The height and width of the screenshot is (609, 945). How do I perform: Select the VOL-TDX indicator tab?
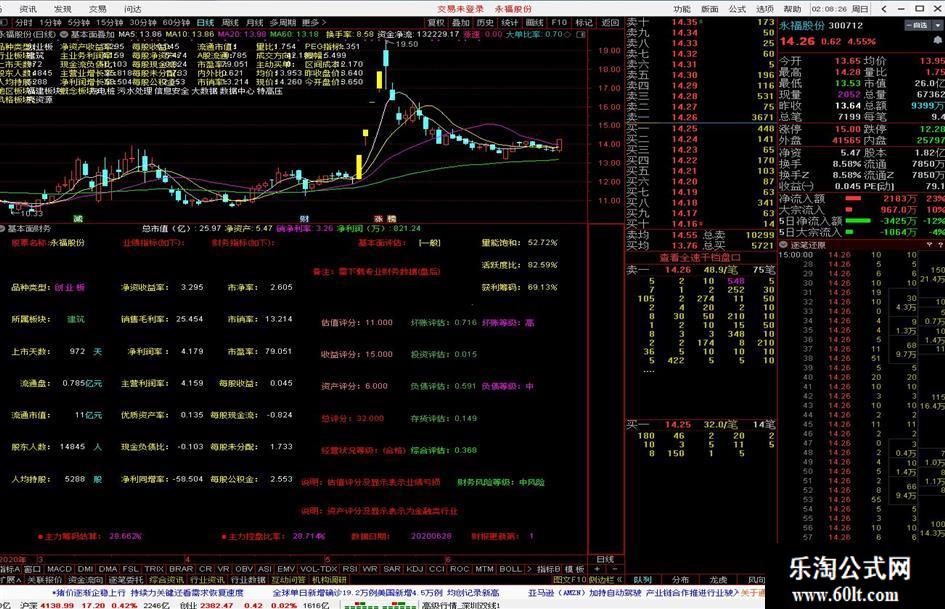318,569
